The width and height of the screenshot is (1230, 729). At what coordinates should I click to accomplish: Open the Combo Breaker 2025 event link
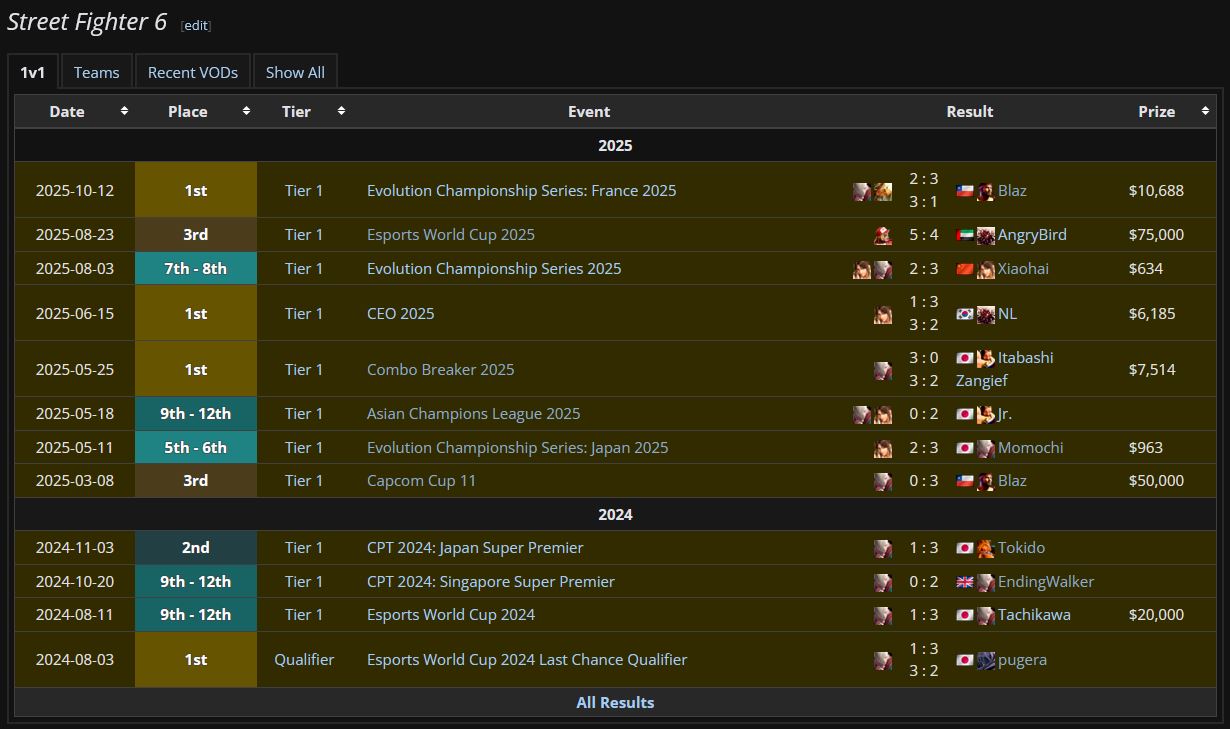(x=441, y=370)
